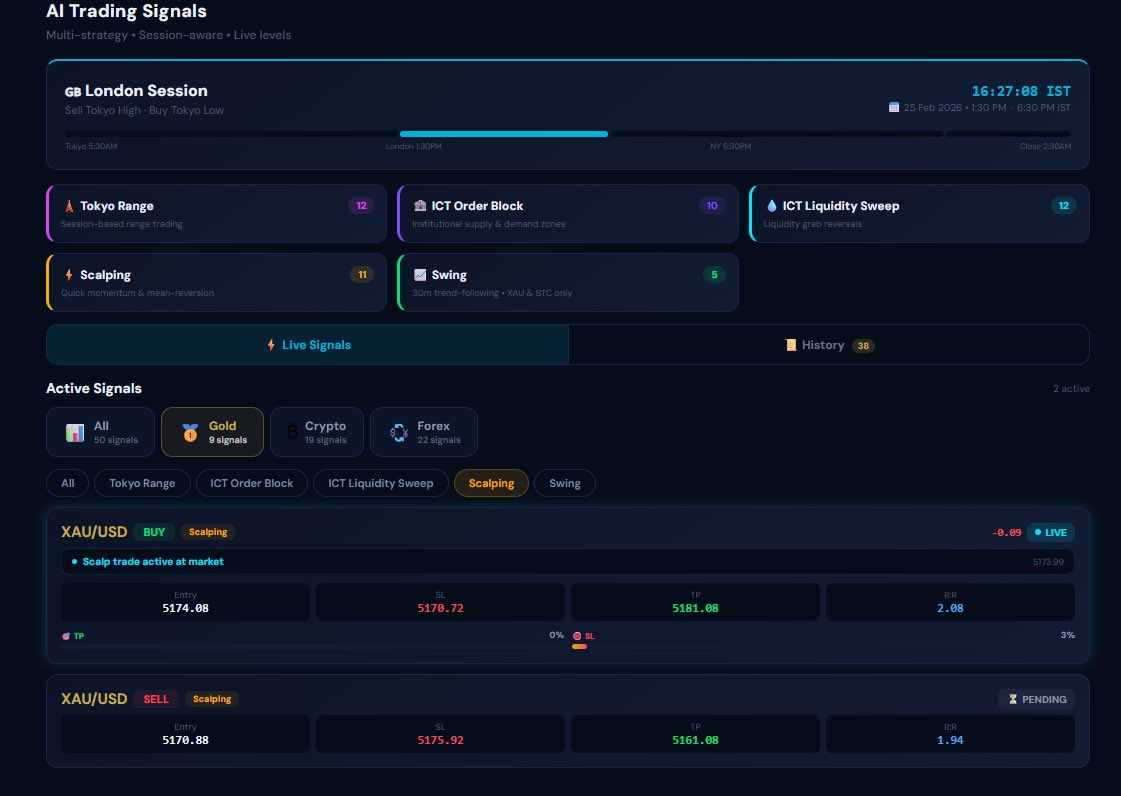The image size is (1121, 796).
Task: Select the Forex 22 signals asset filter
Action: point(424,432)
